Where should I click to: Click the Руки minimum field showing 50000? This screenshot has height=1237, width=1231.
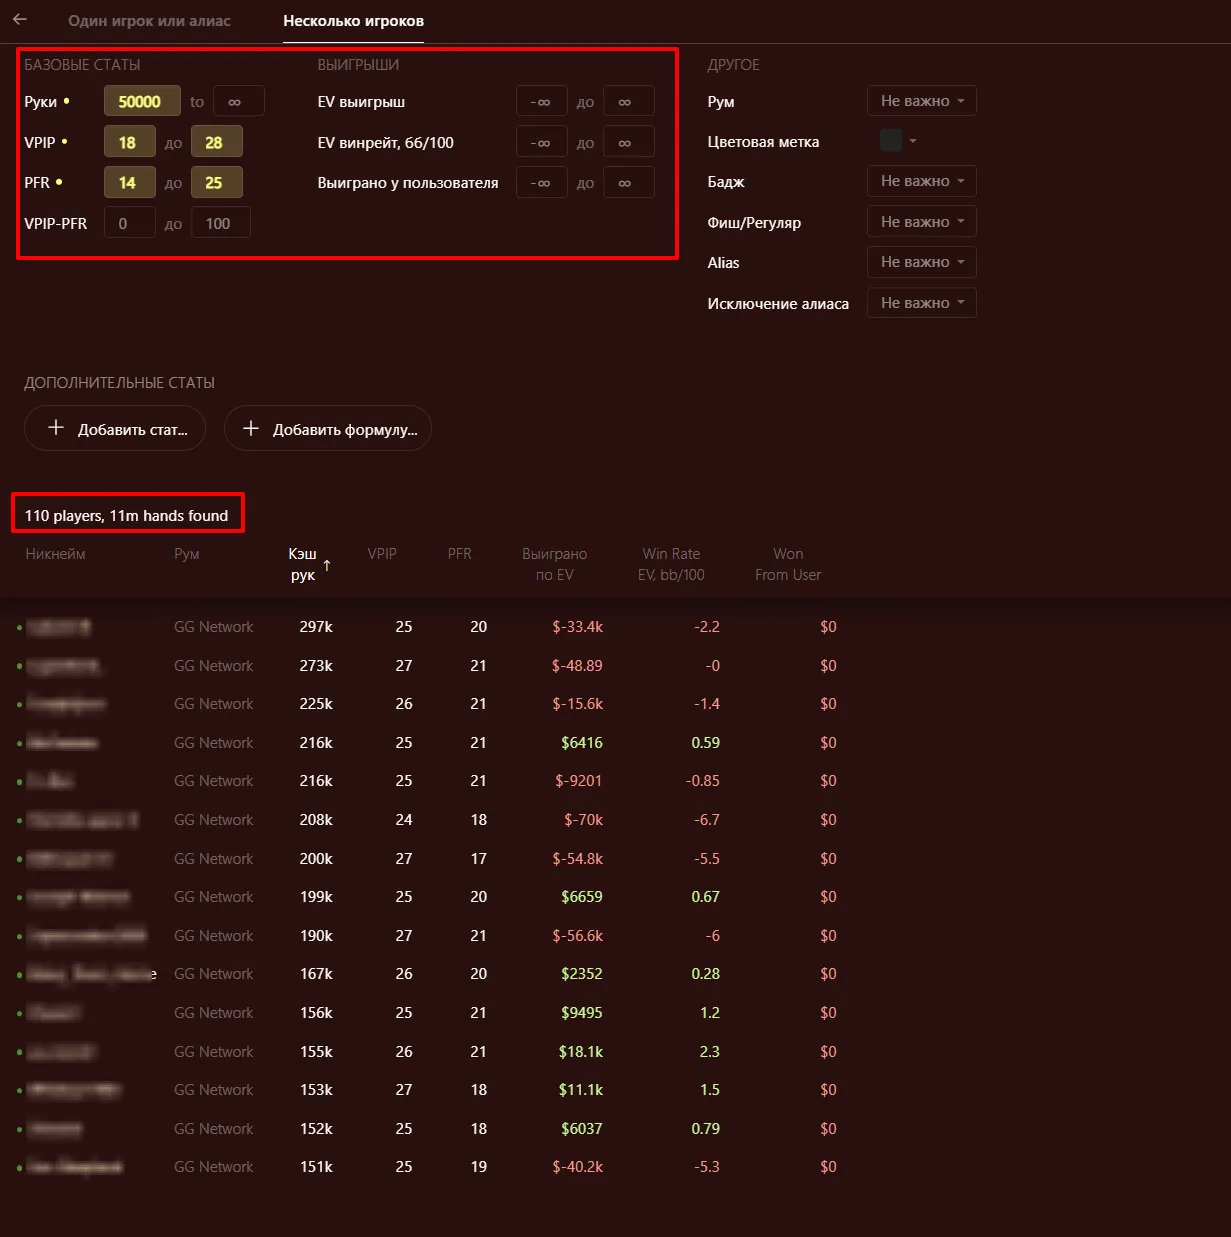(141, 102)
